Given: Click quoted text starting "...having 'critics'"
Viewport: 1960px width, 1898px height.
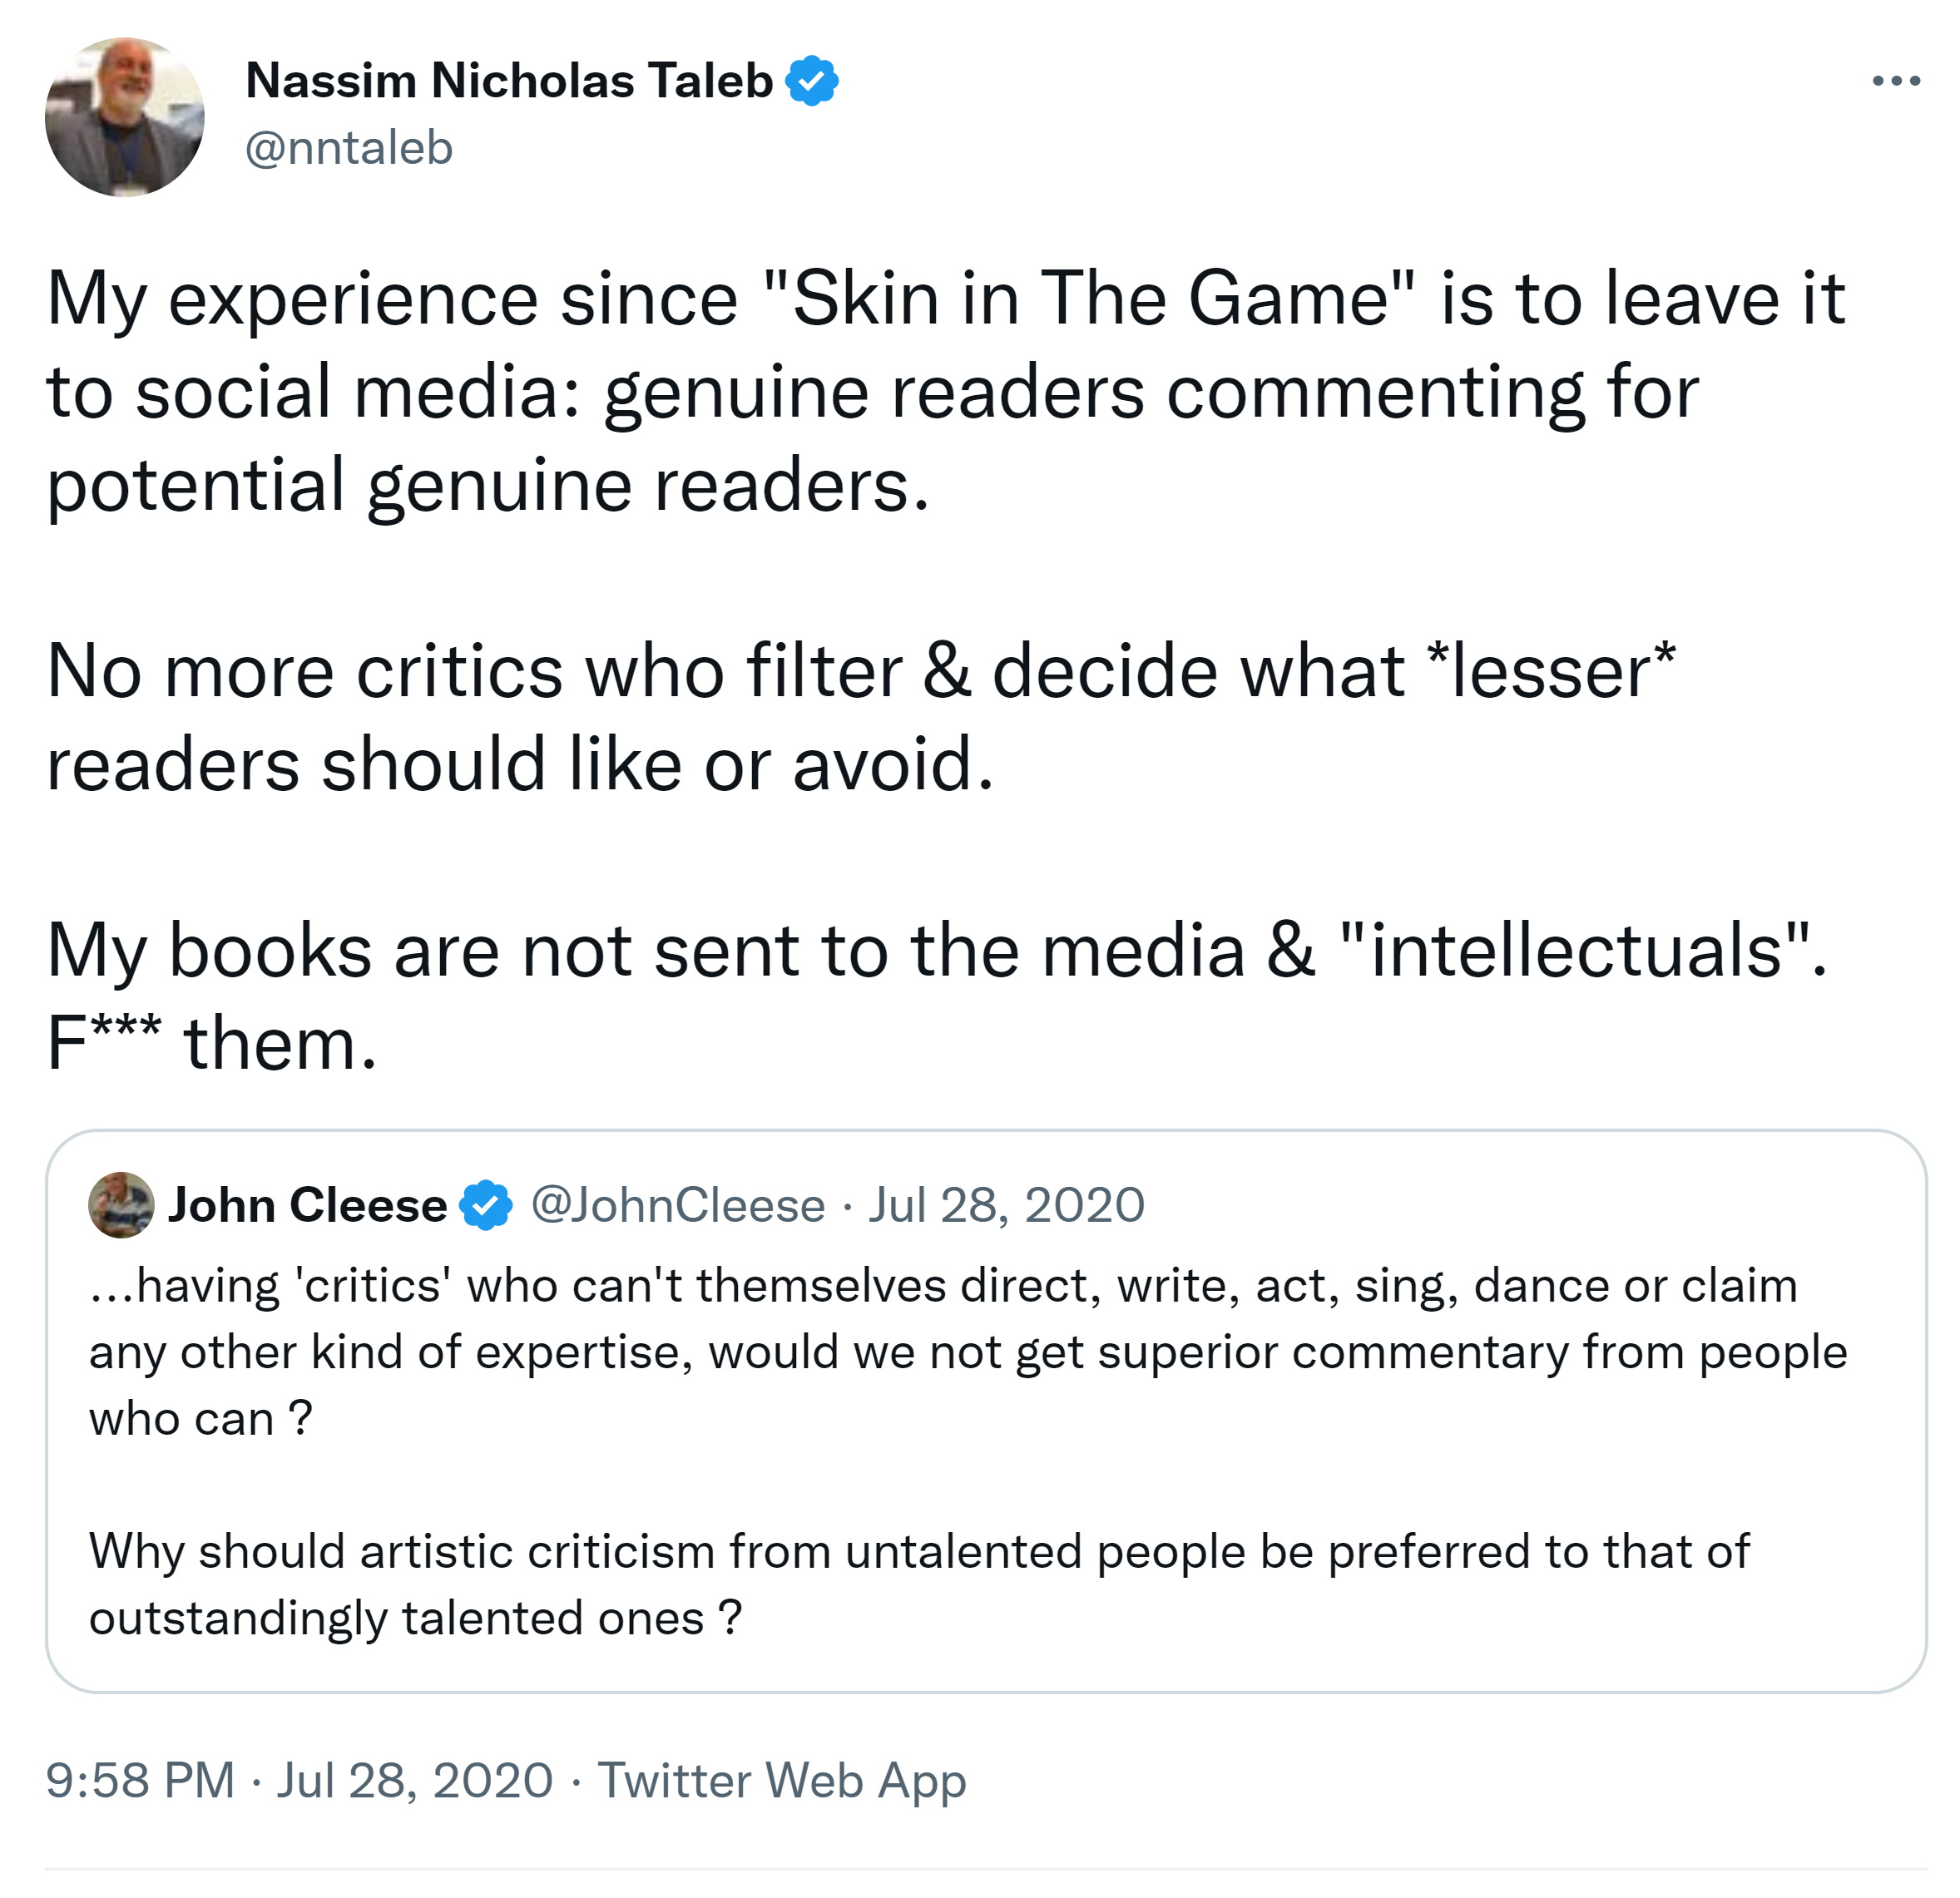Looking at the screenshot, I should (943, 1286).
